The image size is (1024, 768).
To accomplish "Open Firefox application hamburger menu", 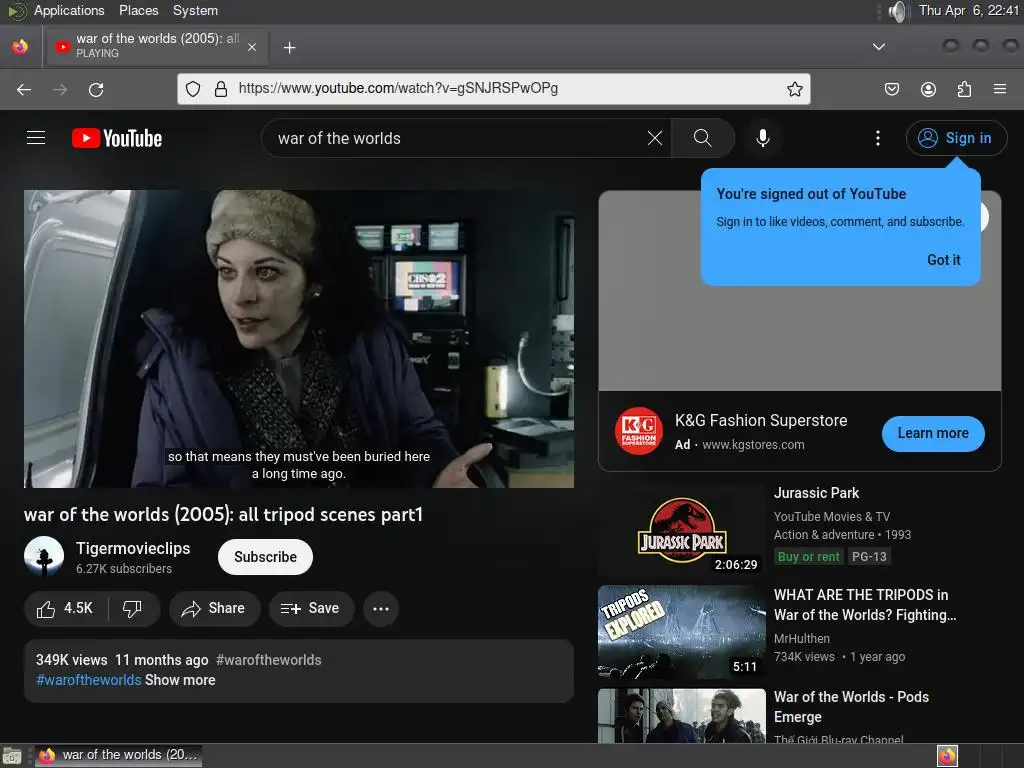I will point(1000,89).
